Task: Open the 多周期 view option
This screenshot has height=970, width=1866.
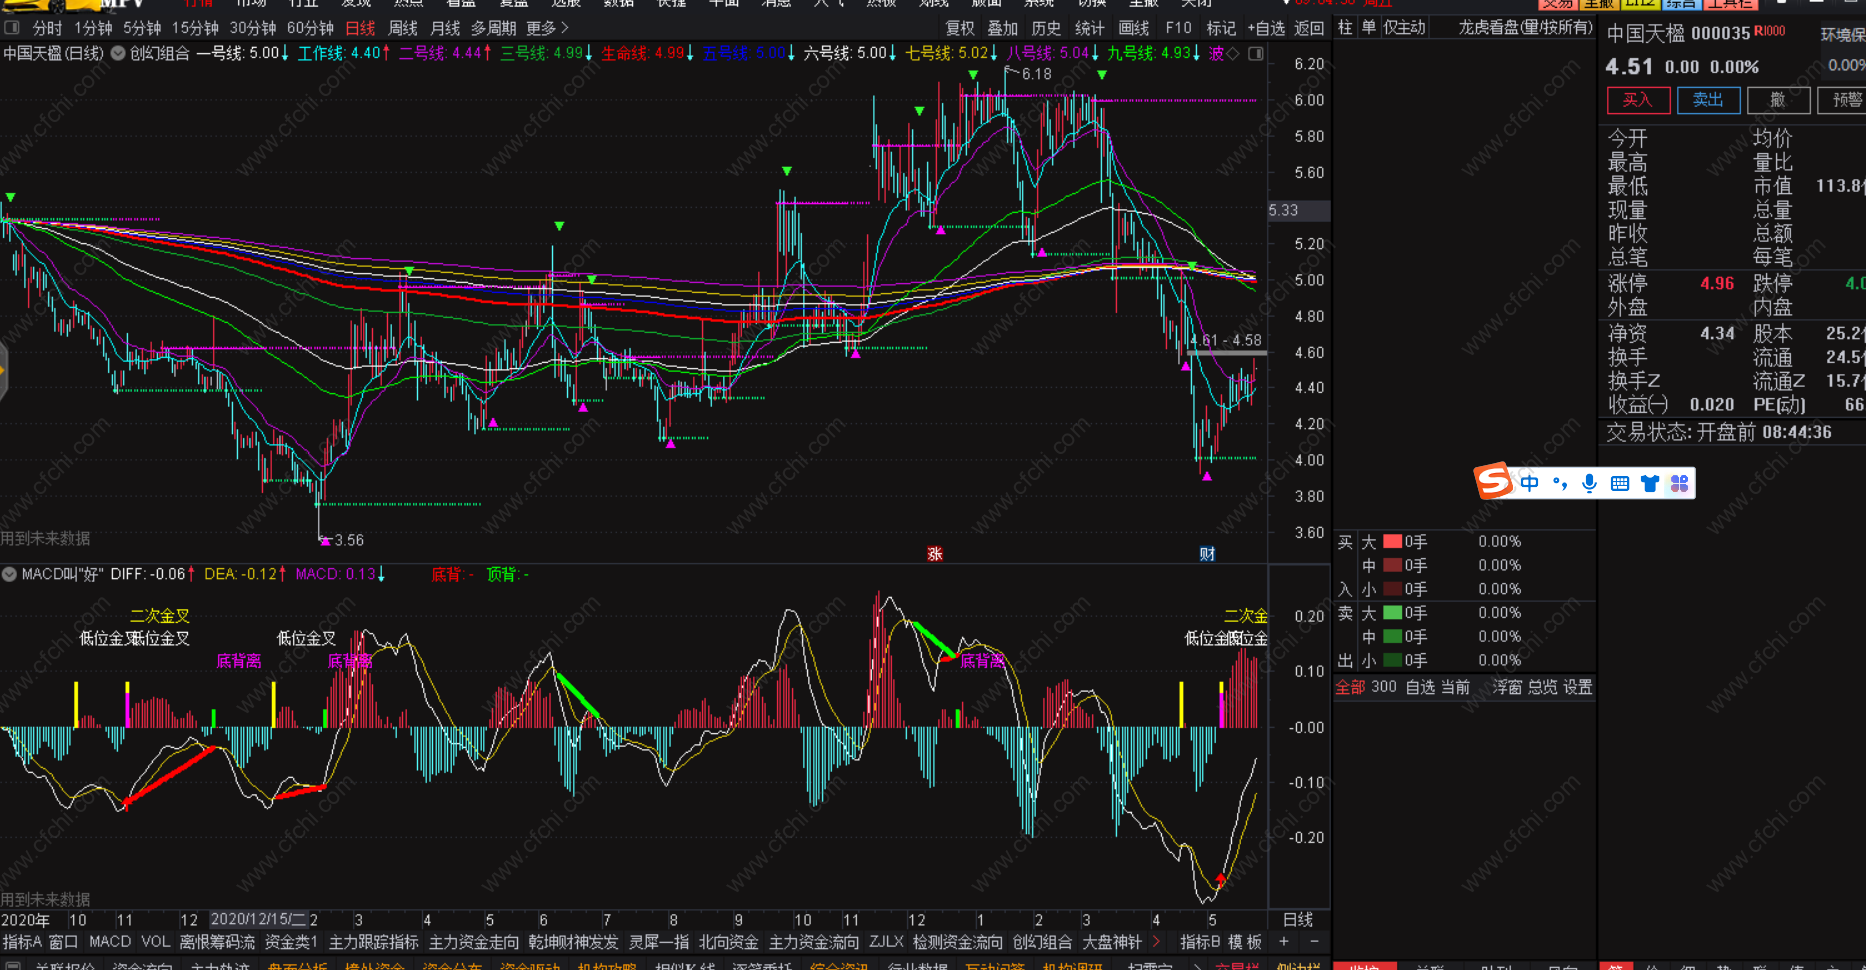Action: point(493,28)
